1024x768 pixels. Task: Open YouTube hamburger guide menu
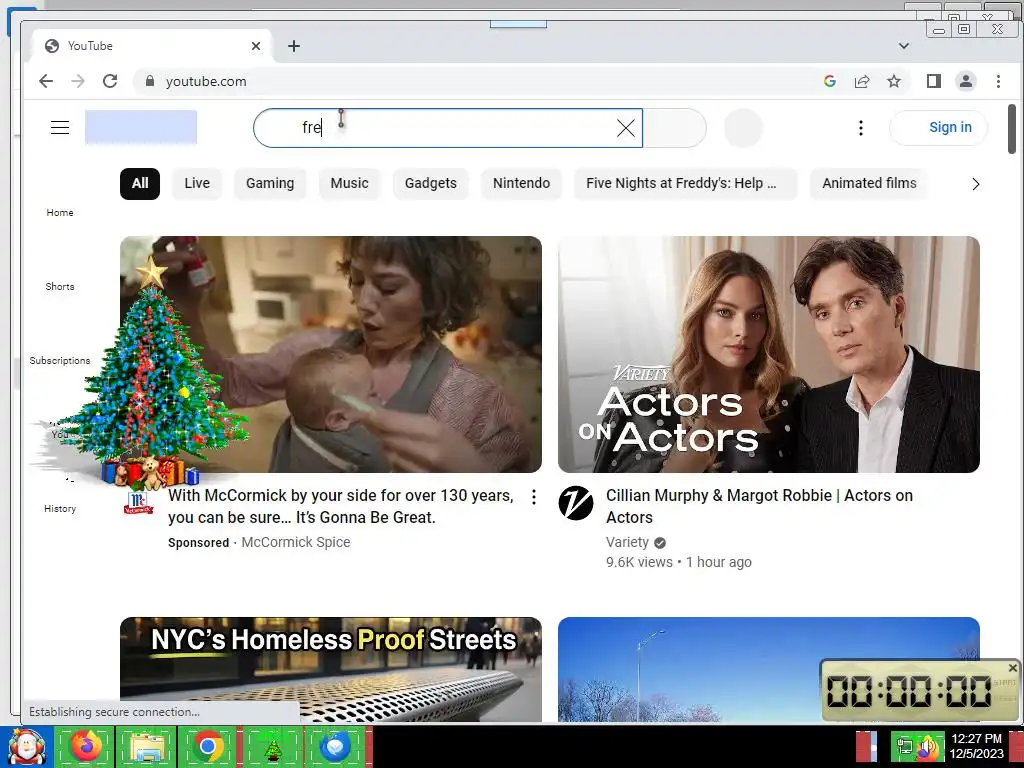point(60,127)
